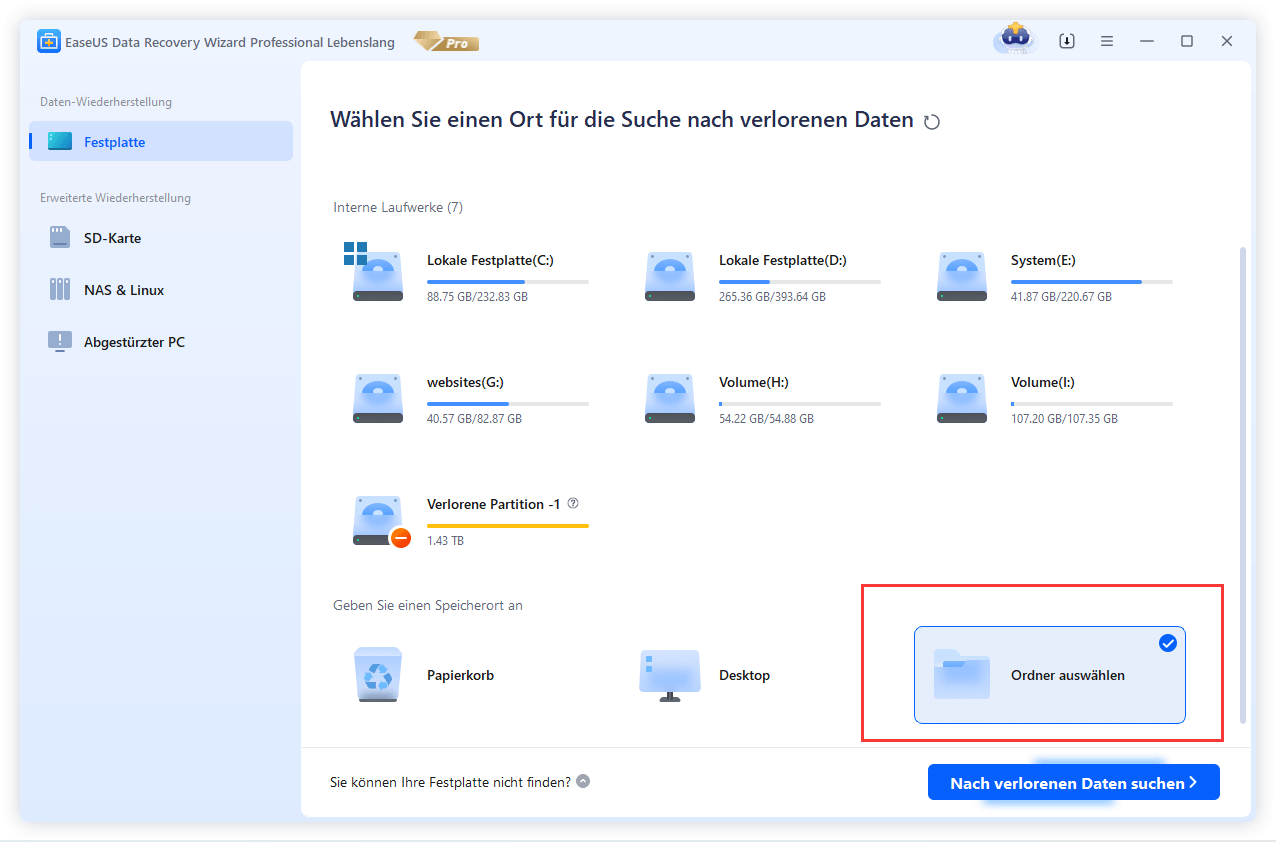Click '41.87 GB/220.67 GB' size text
This screenshot has width=1276, height=842.
(x=1061, y=297)
